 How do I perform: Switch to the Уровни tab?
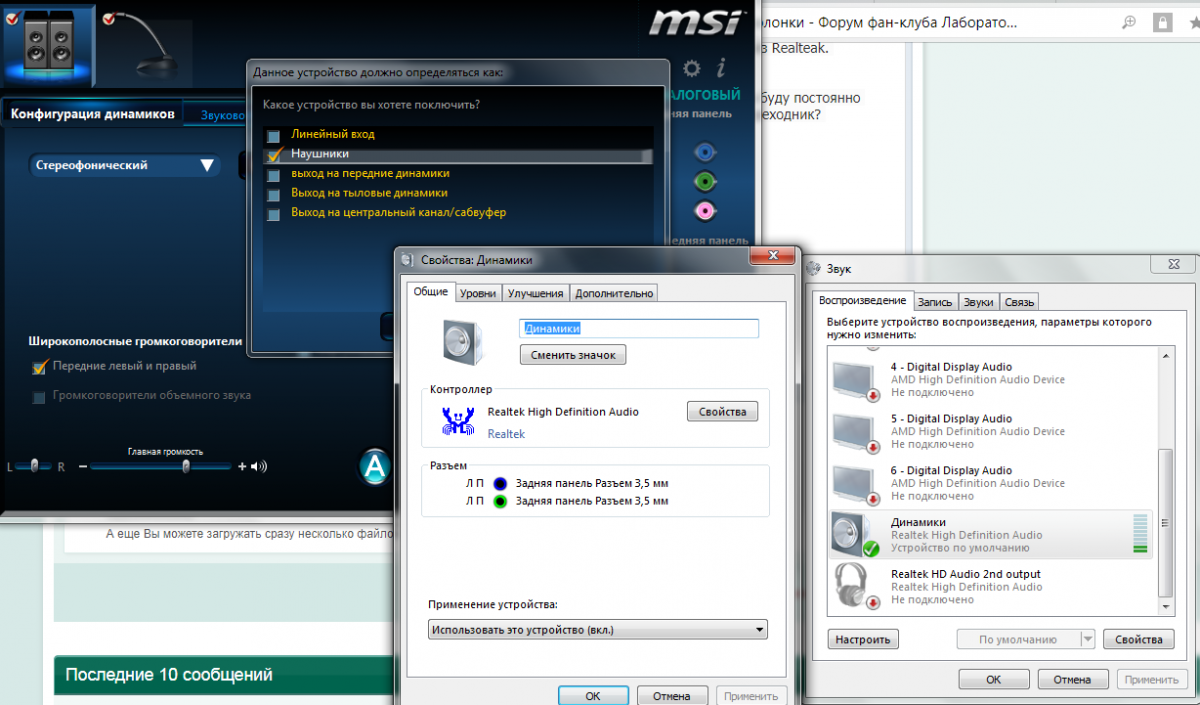477,293
